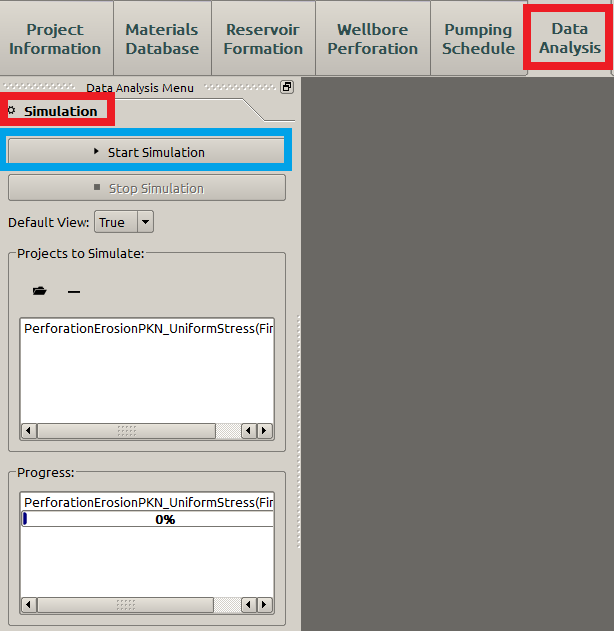This screenshot has width=614, height=631.
Task: Select the Simulation sub-tab
Action: pos(56,111)
